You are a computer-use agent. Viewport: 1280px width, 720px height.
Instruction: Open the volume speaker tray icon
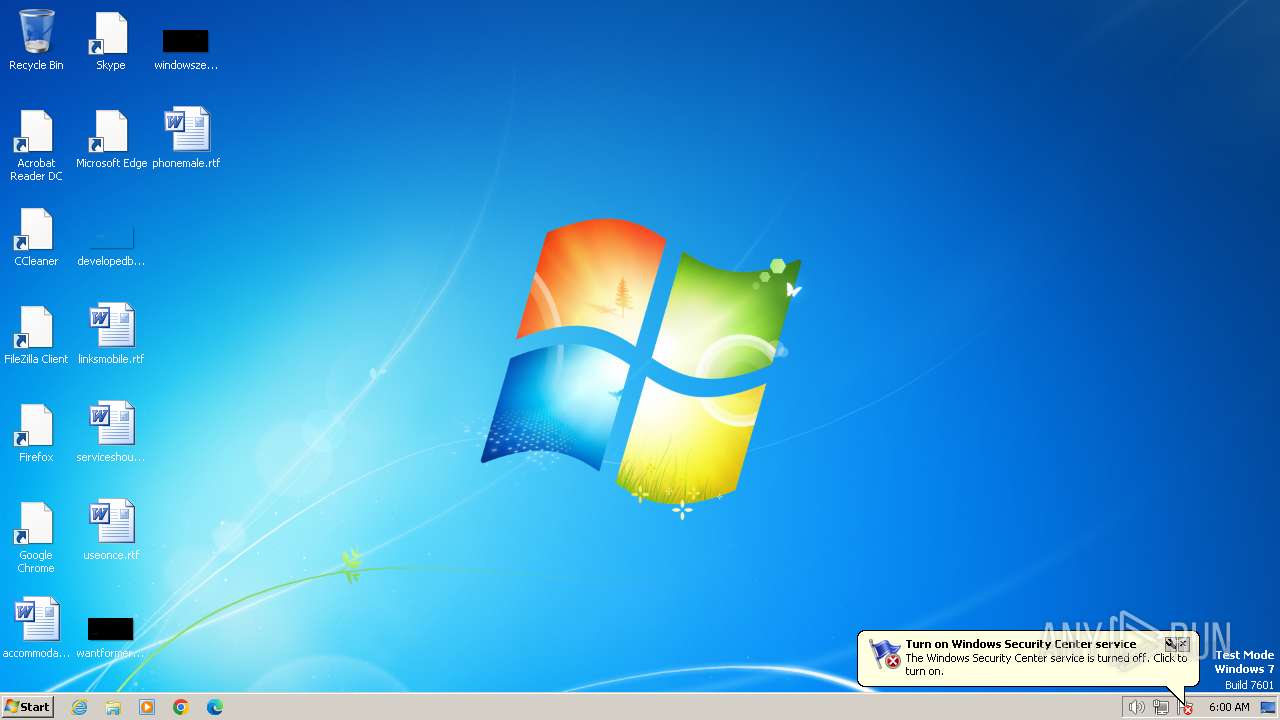point(1136,707)
